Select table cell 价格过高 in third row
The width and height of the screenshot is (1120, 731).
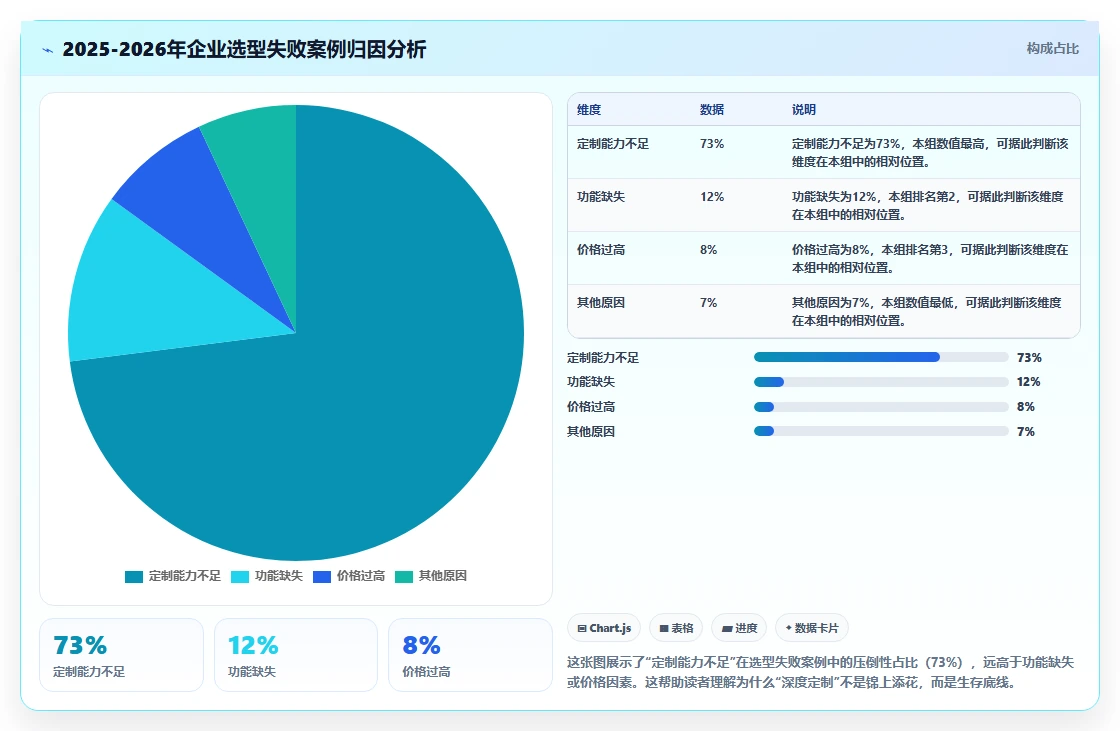click(601, 250)
